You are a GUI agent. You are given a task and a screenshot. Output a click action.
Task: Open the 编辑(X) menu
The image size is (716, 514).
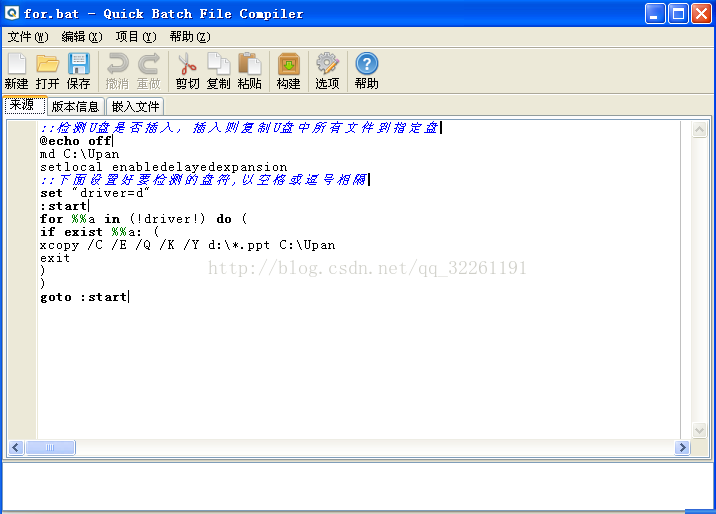pos(82,37)
